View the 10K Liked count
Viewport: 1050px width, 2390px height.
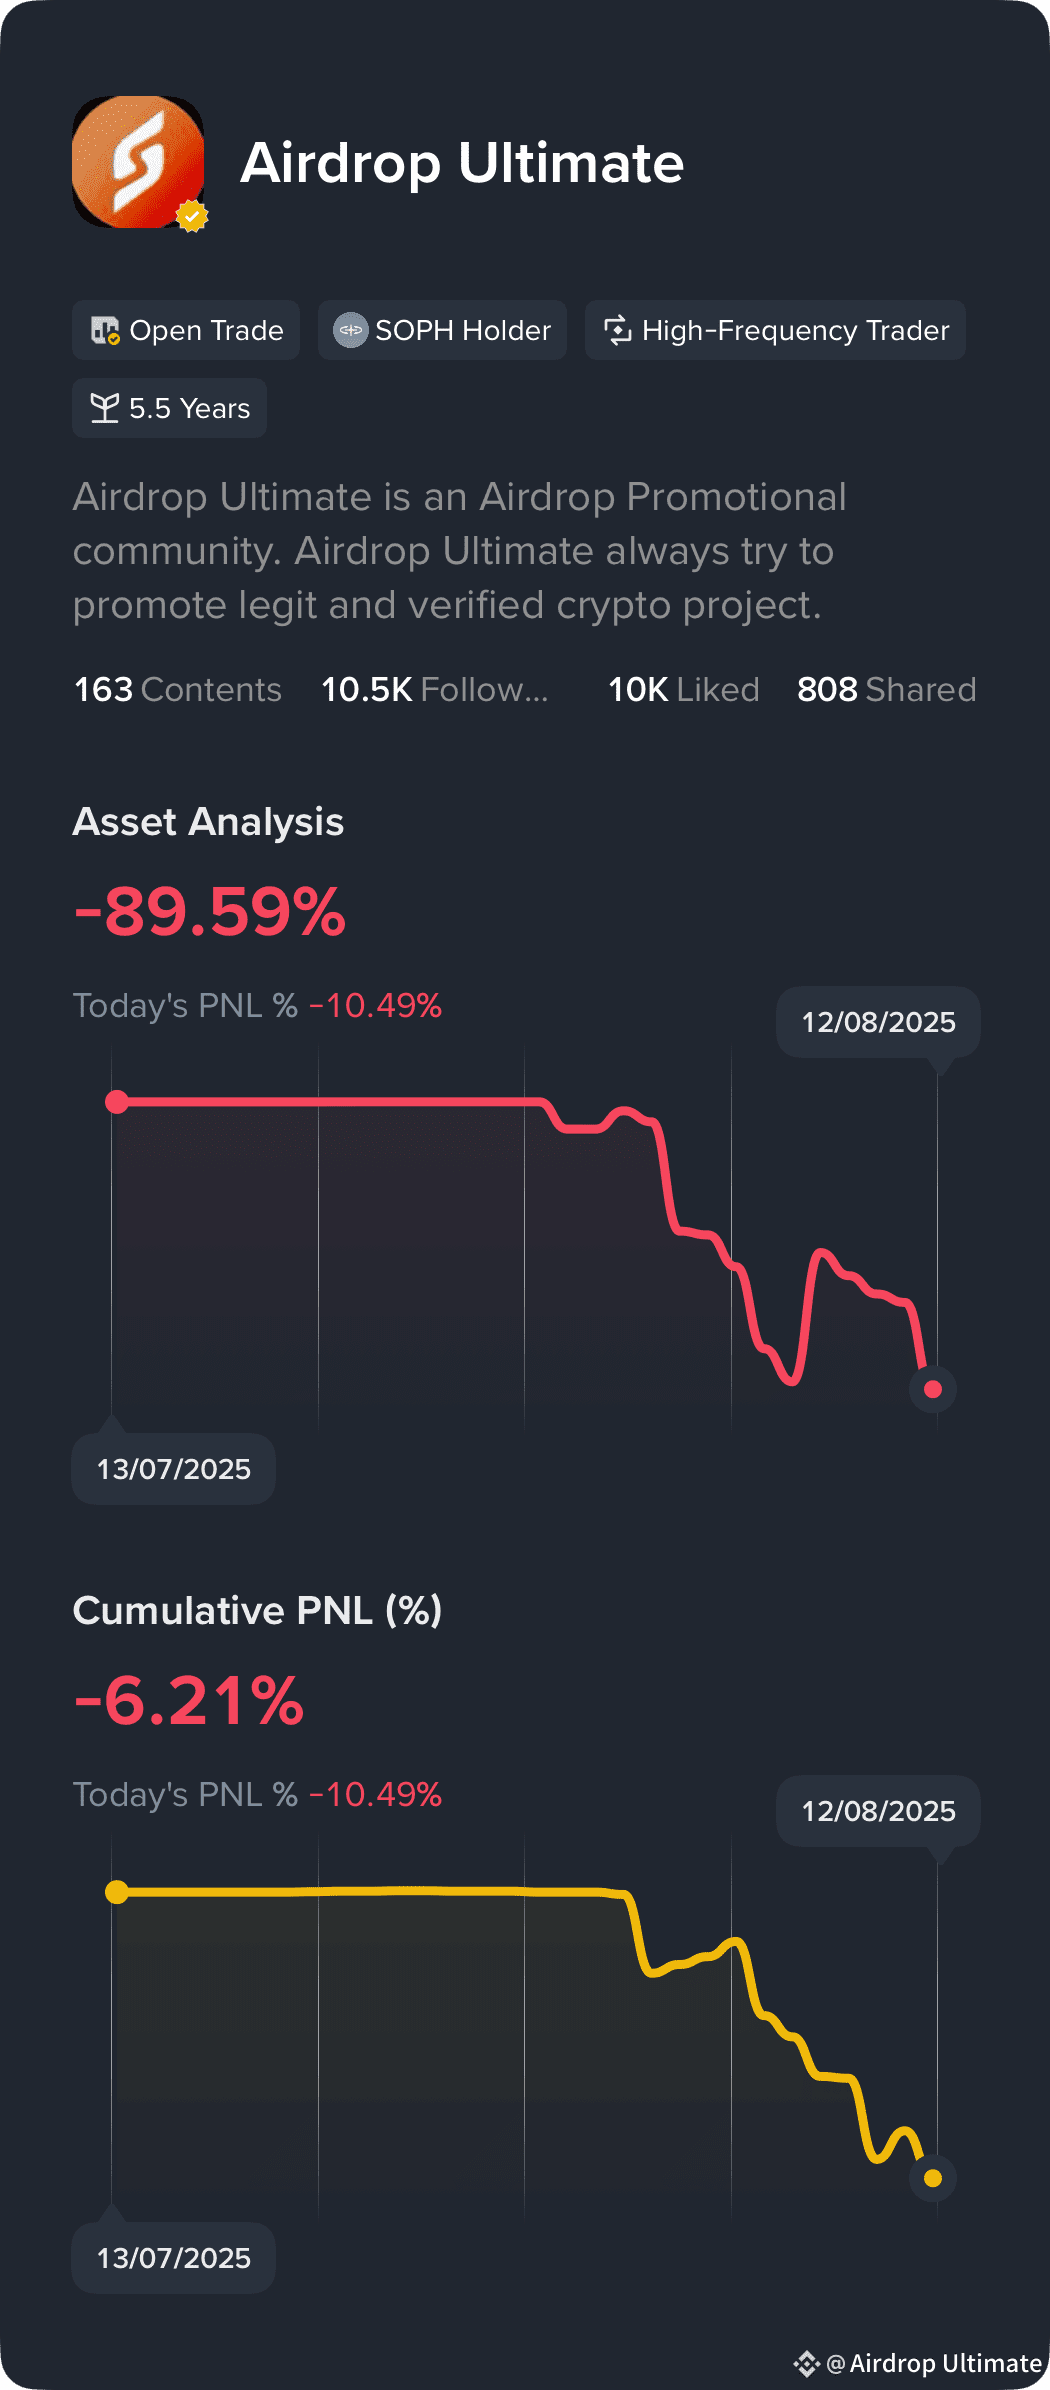pos(684,690)
